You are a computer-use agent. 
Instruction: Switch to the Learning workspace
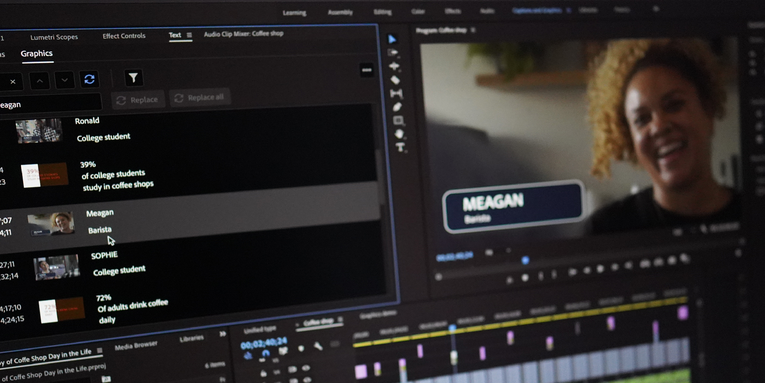[x=294, y=13]
